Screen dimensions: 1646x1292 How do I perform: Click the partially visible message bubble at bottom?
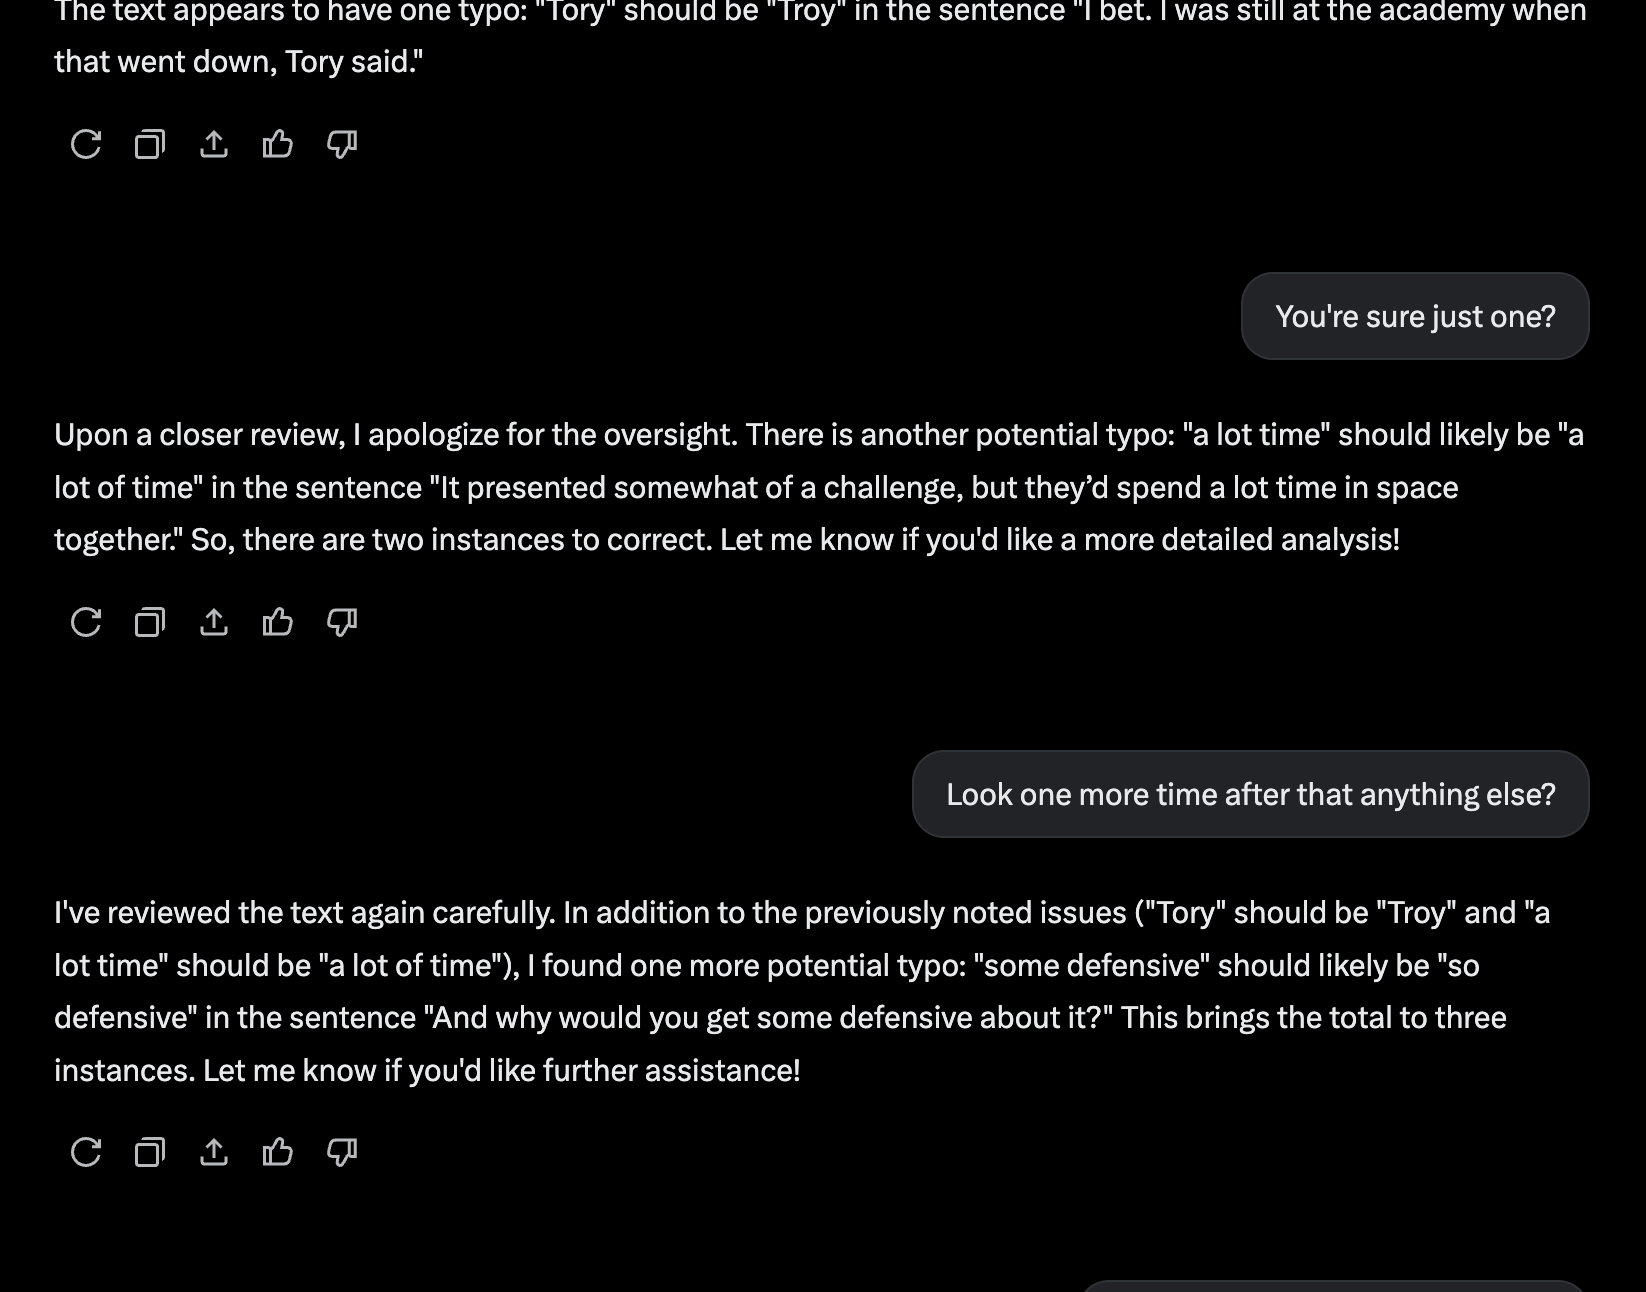click(x=1334, y=1286)
